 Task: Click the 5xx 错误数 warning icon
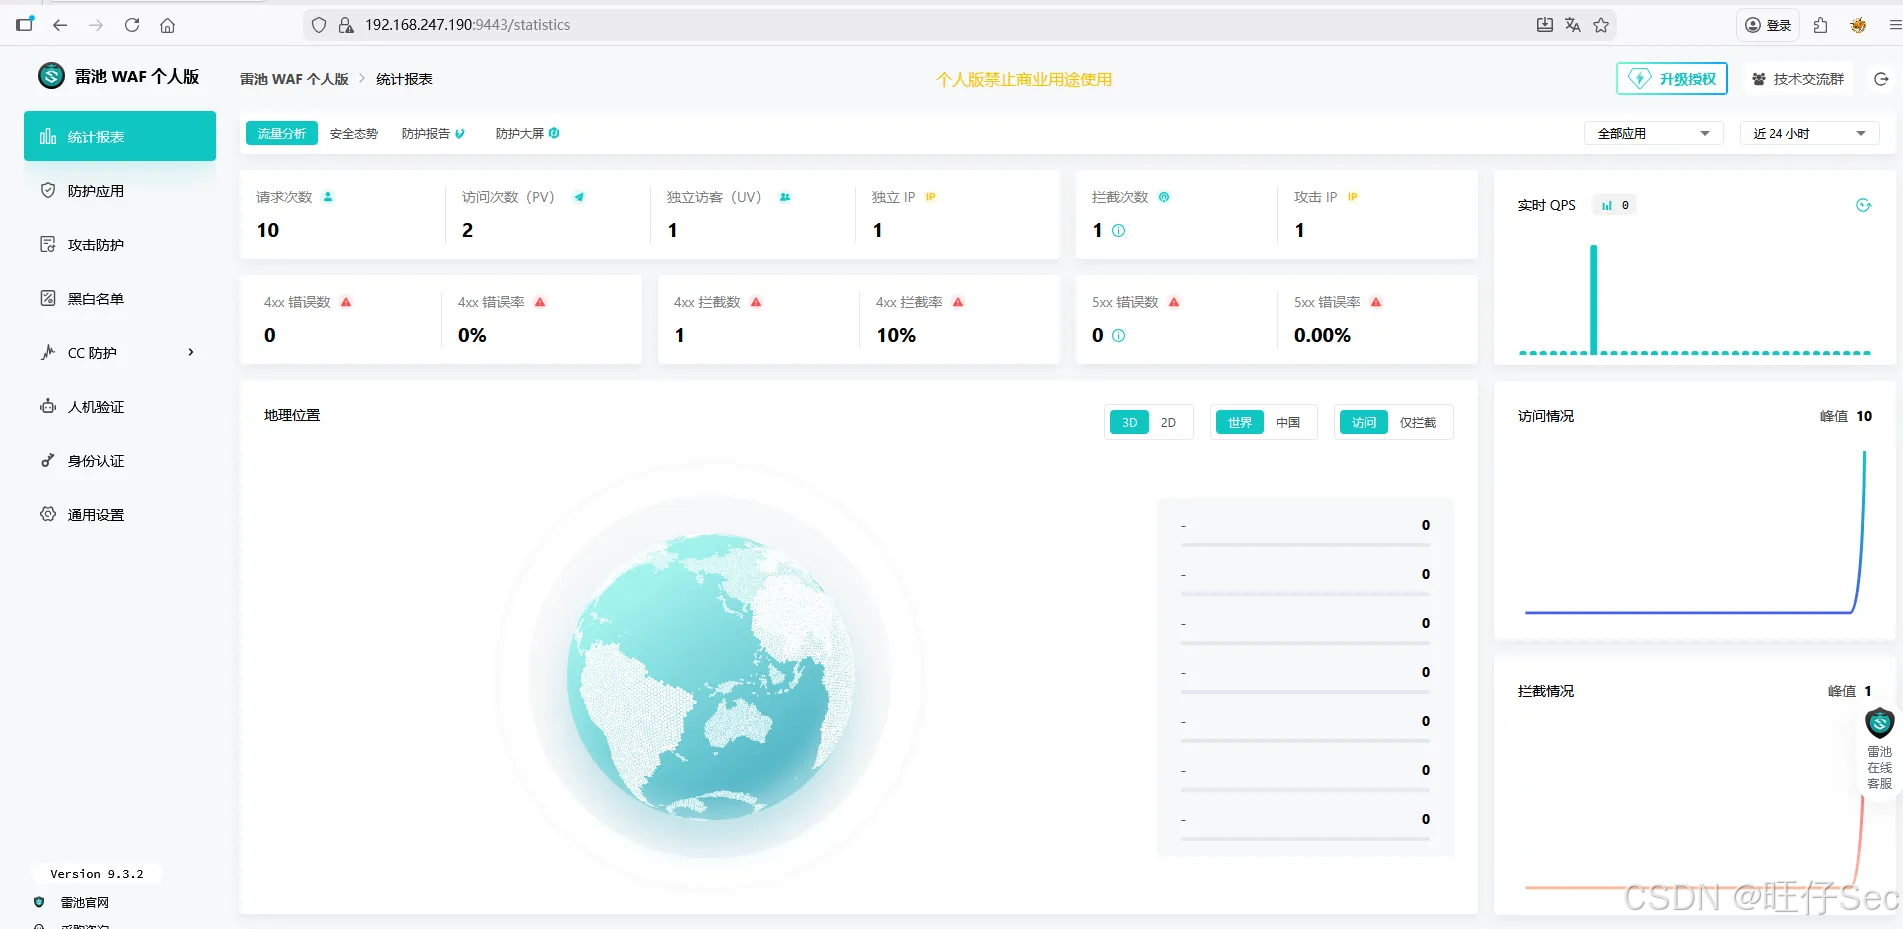click(x=1174, y=302)
